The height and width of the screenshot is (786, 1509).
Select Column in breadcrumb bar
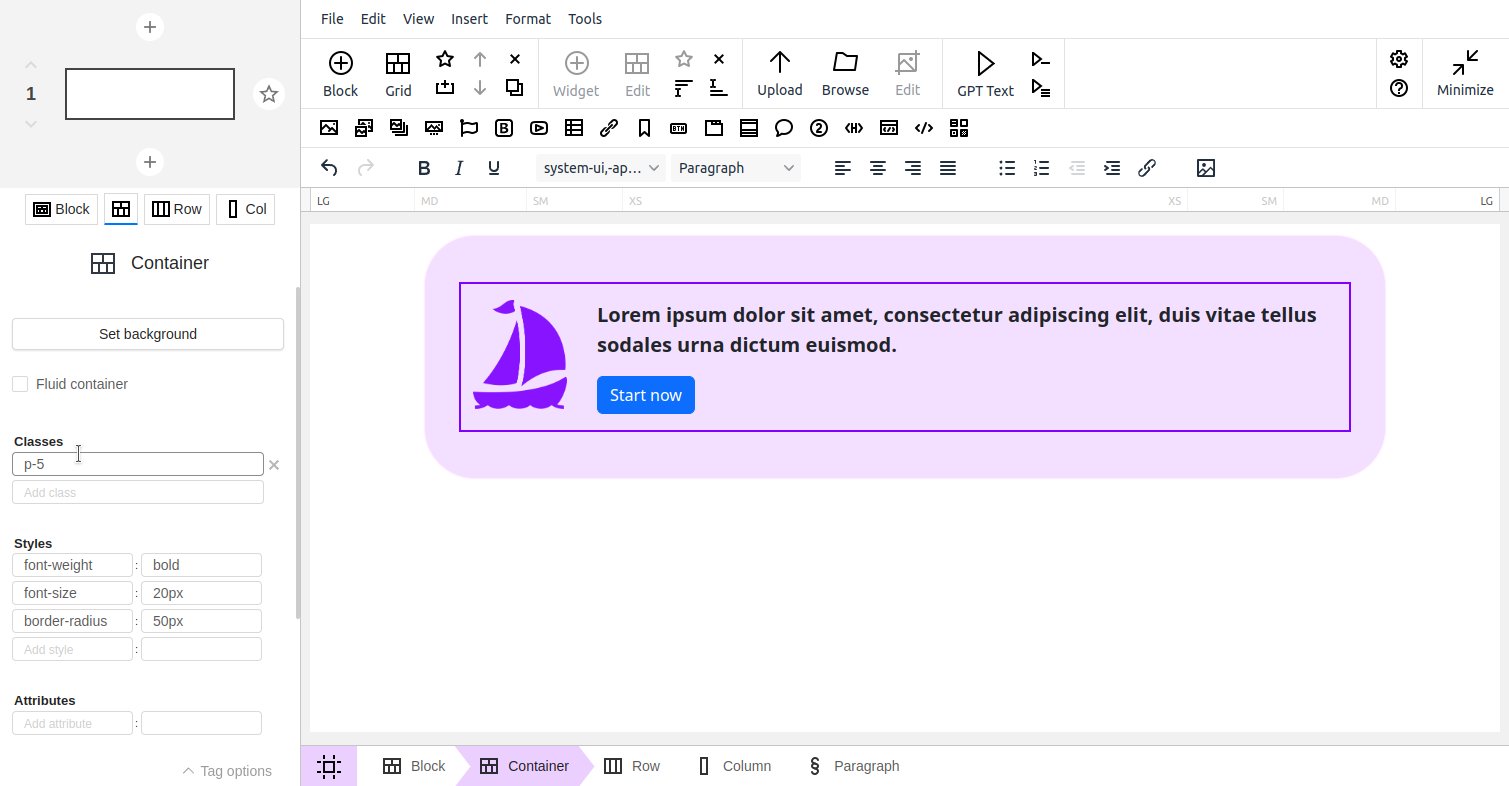tap(734, 766)
